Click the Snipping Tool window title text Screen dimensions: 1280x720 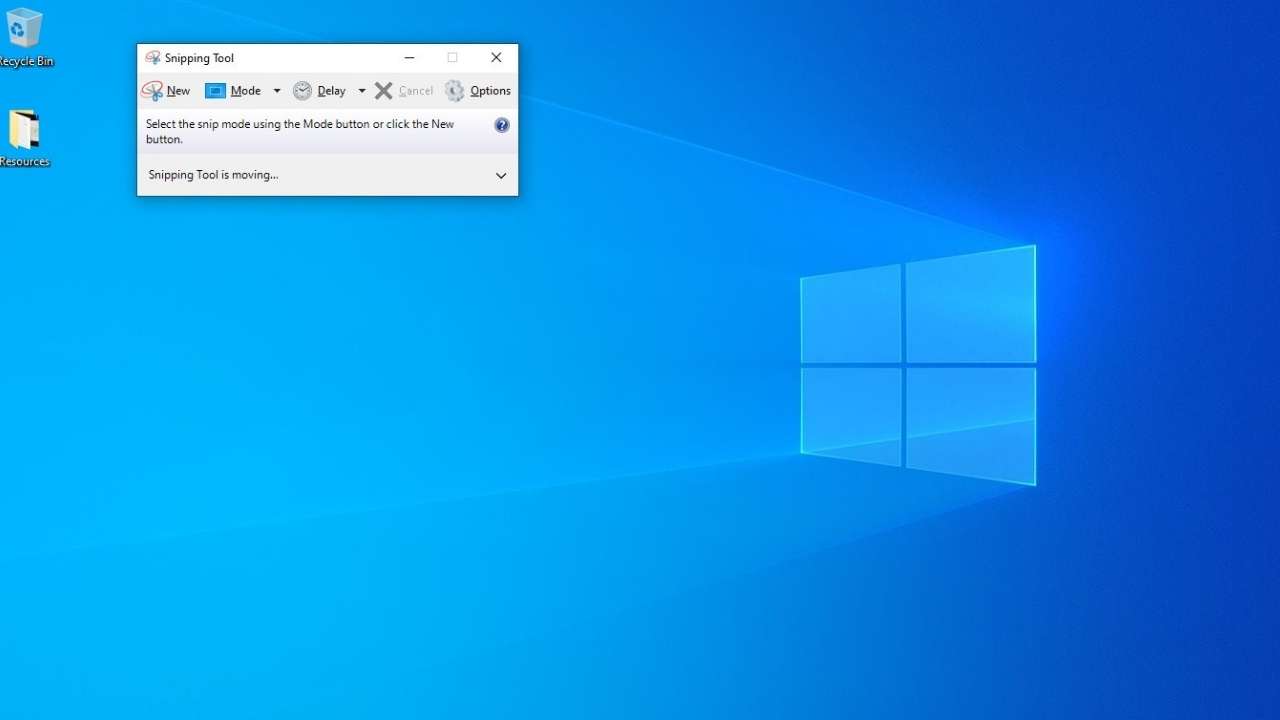(199, 57)
